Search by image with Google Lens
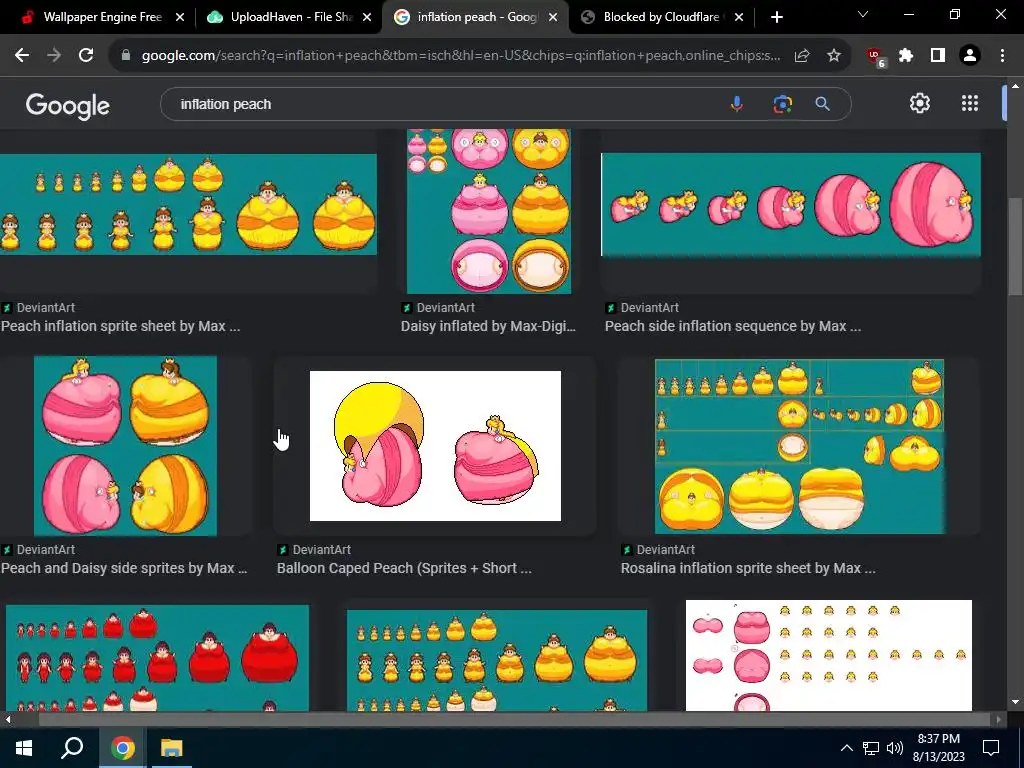1024x768 pixels. (x=782, y=104)
